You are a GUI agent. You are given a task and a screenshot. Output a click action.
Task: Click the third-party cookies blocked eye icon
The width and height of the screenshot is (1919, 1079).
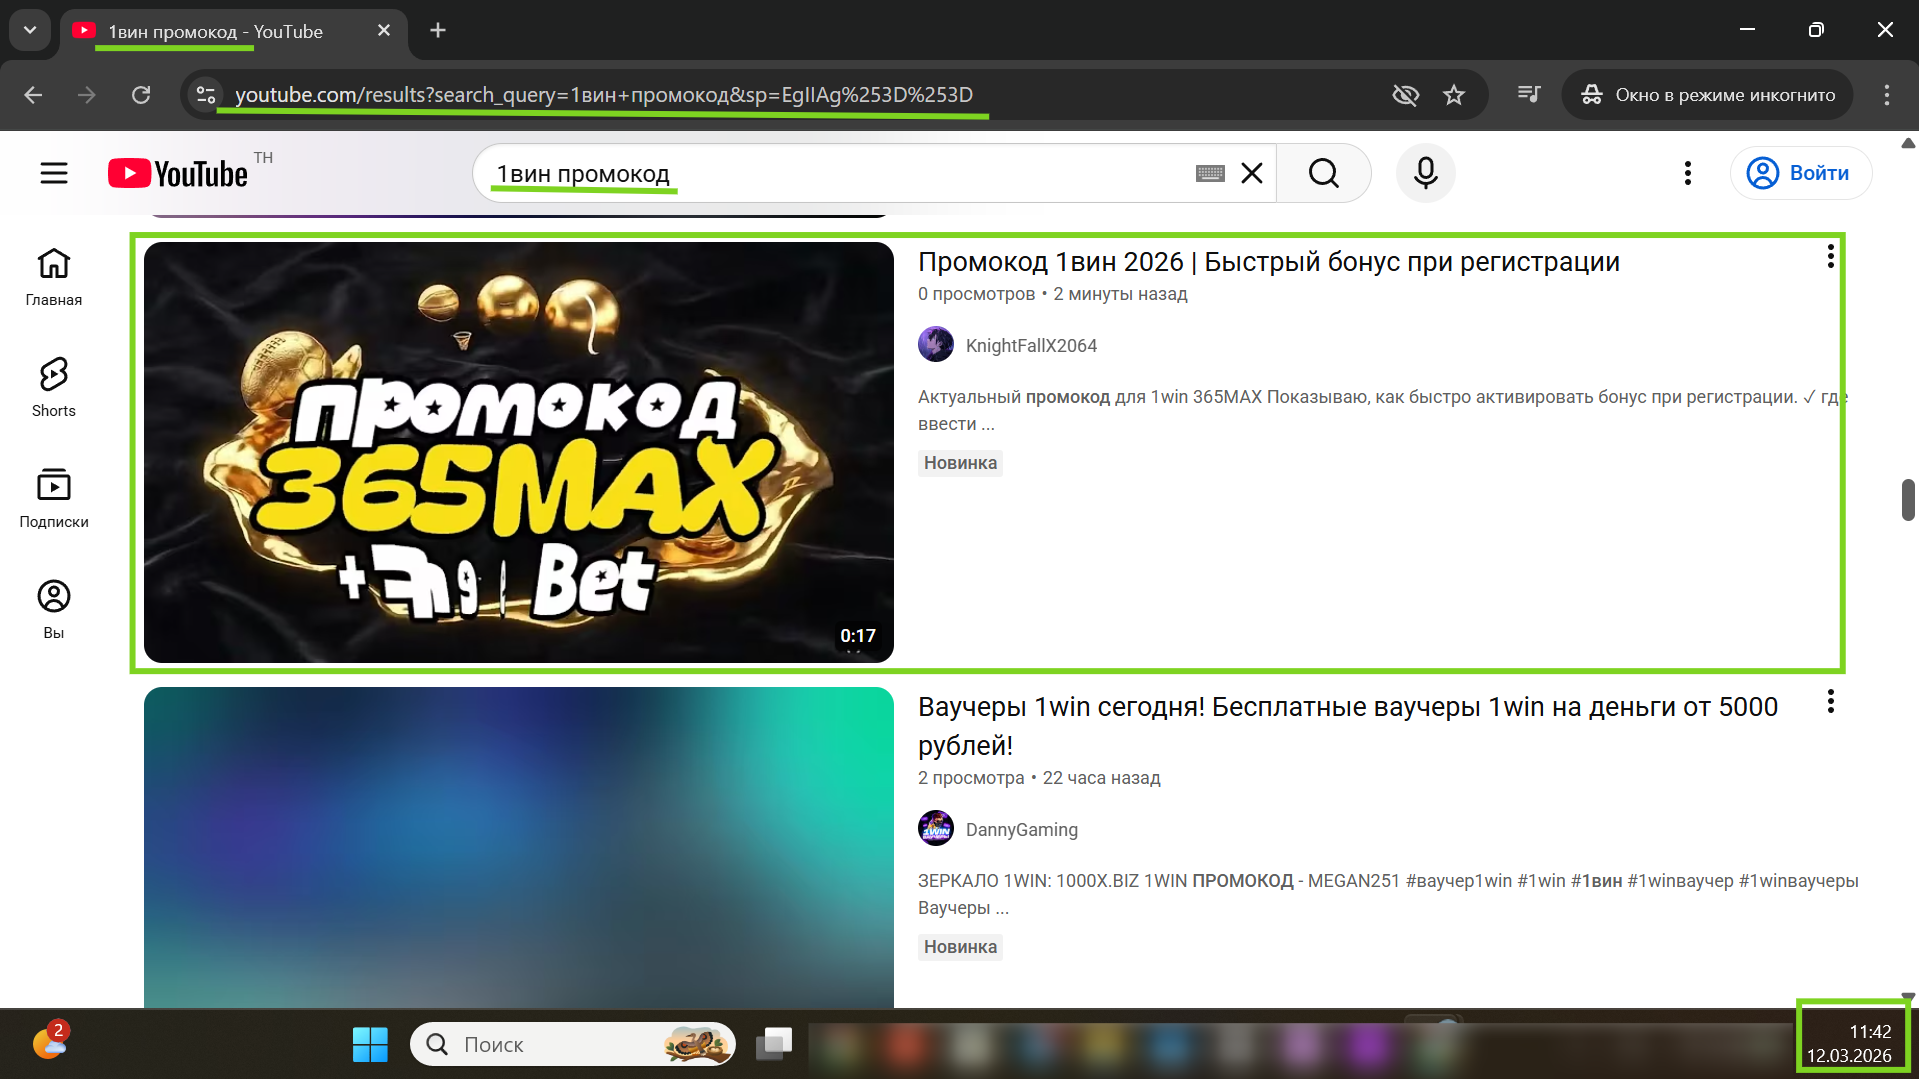point(1406,95)
